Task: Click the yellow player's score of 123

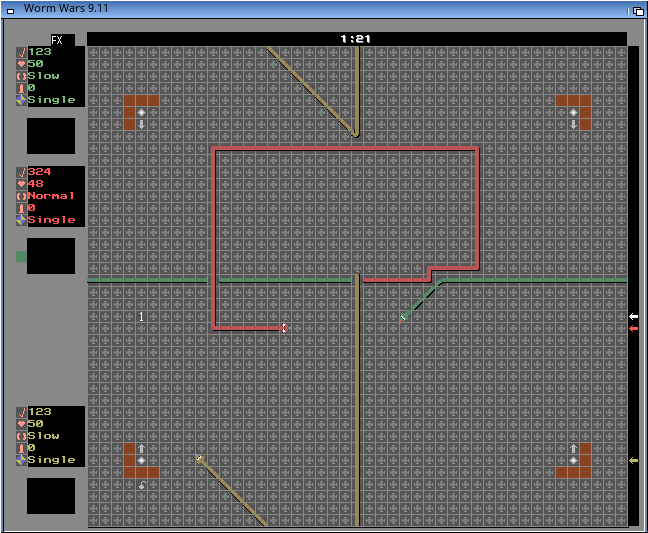Action: click(39, 412)
